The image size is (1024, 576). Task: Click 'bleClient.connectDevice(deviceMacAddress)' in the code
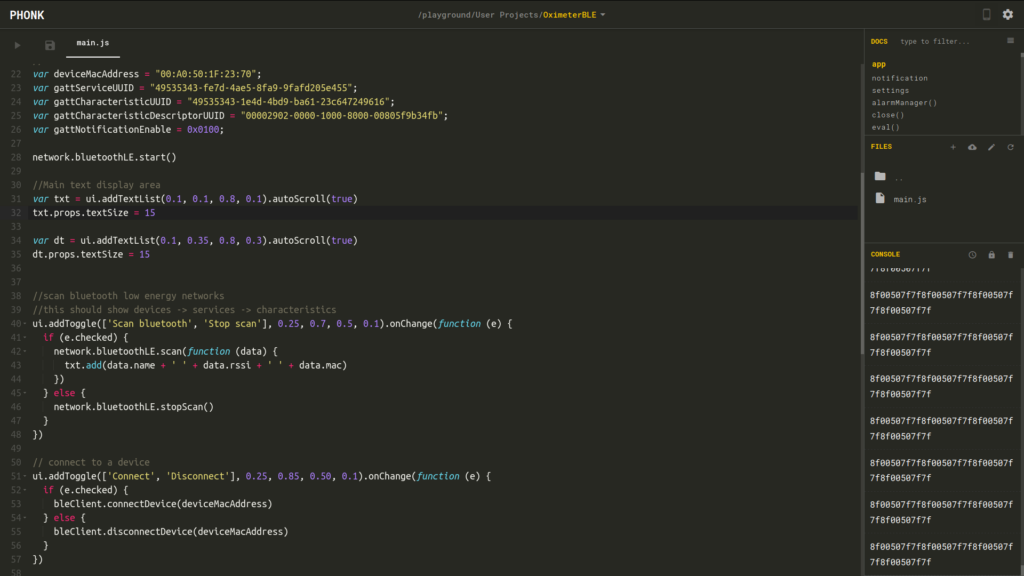point(163,504)
